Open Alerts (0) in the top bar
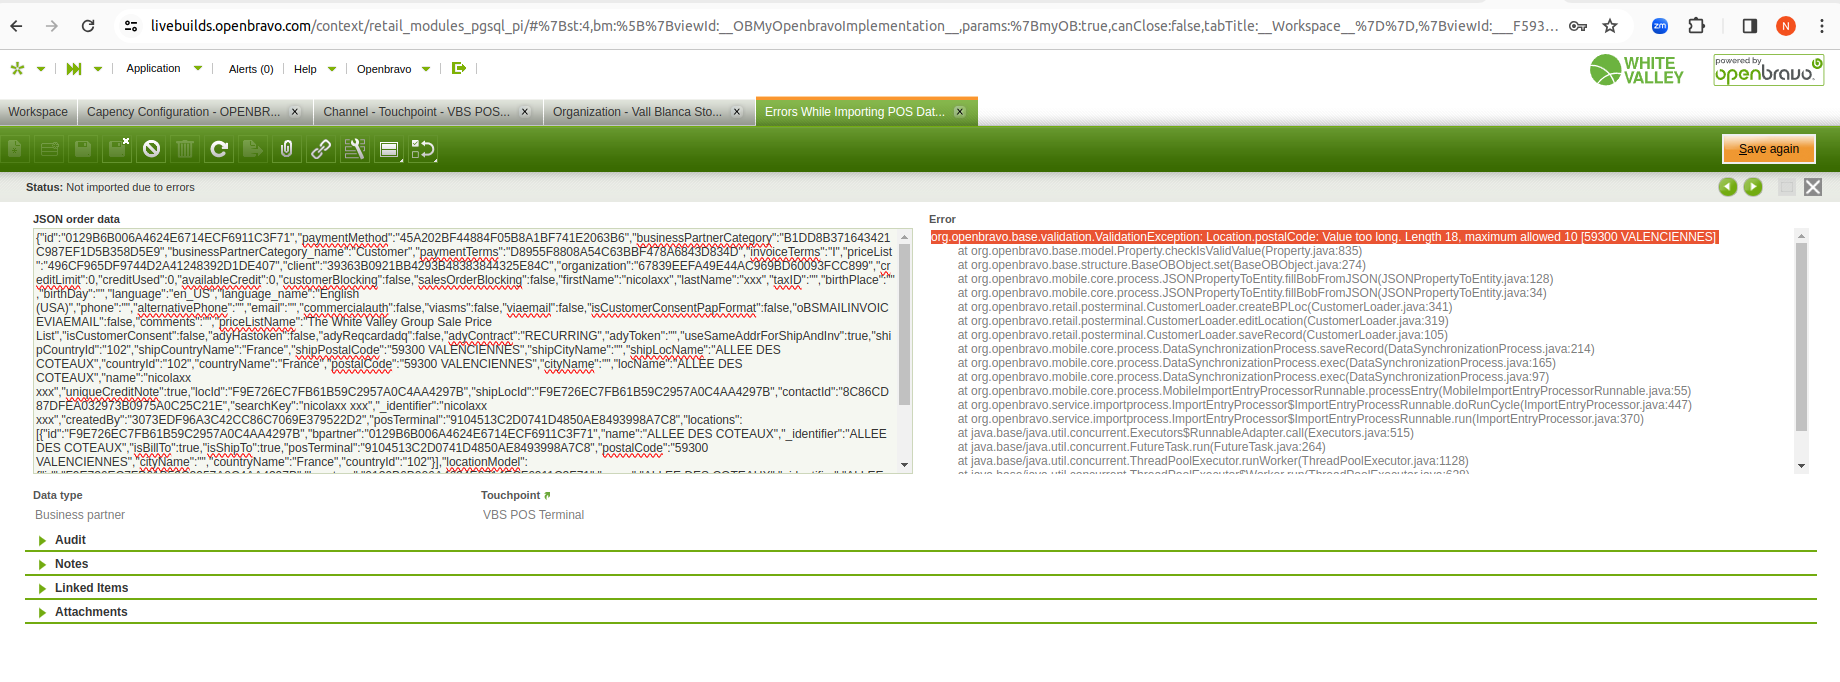The height and width of the screenshot is (682, 1840). [x=251, y=69]
